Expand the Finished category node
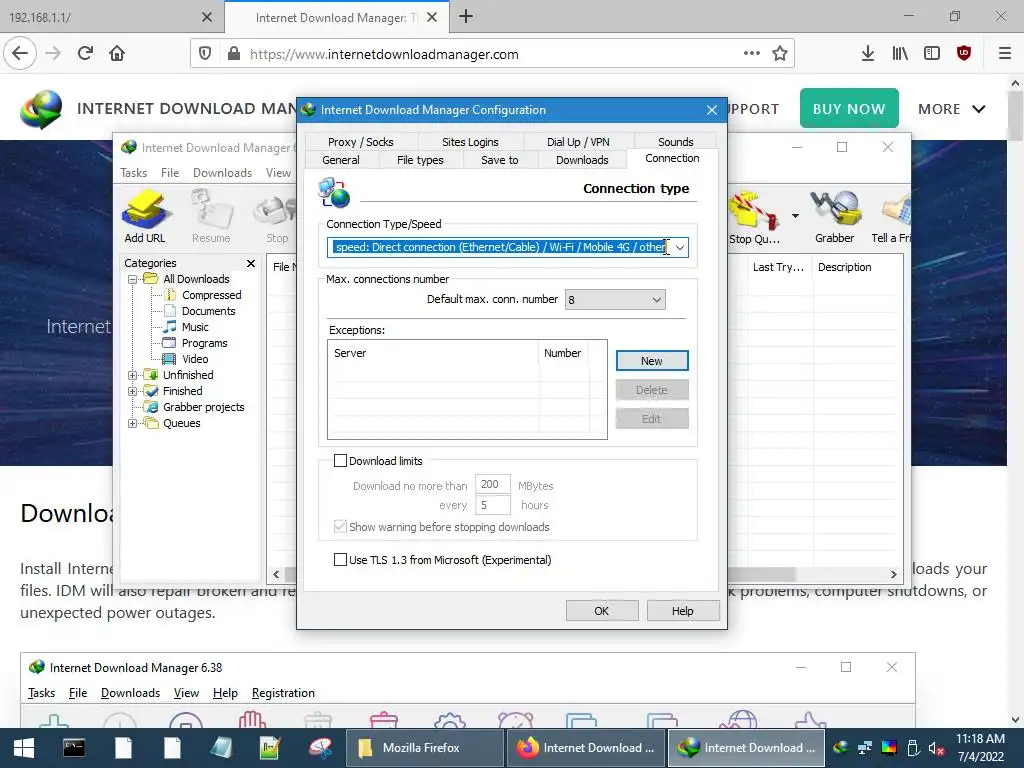The image size is (1024, 768). pyautogui.click(x=133, y=392)
